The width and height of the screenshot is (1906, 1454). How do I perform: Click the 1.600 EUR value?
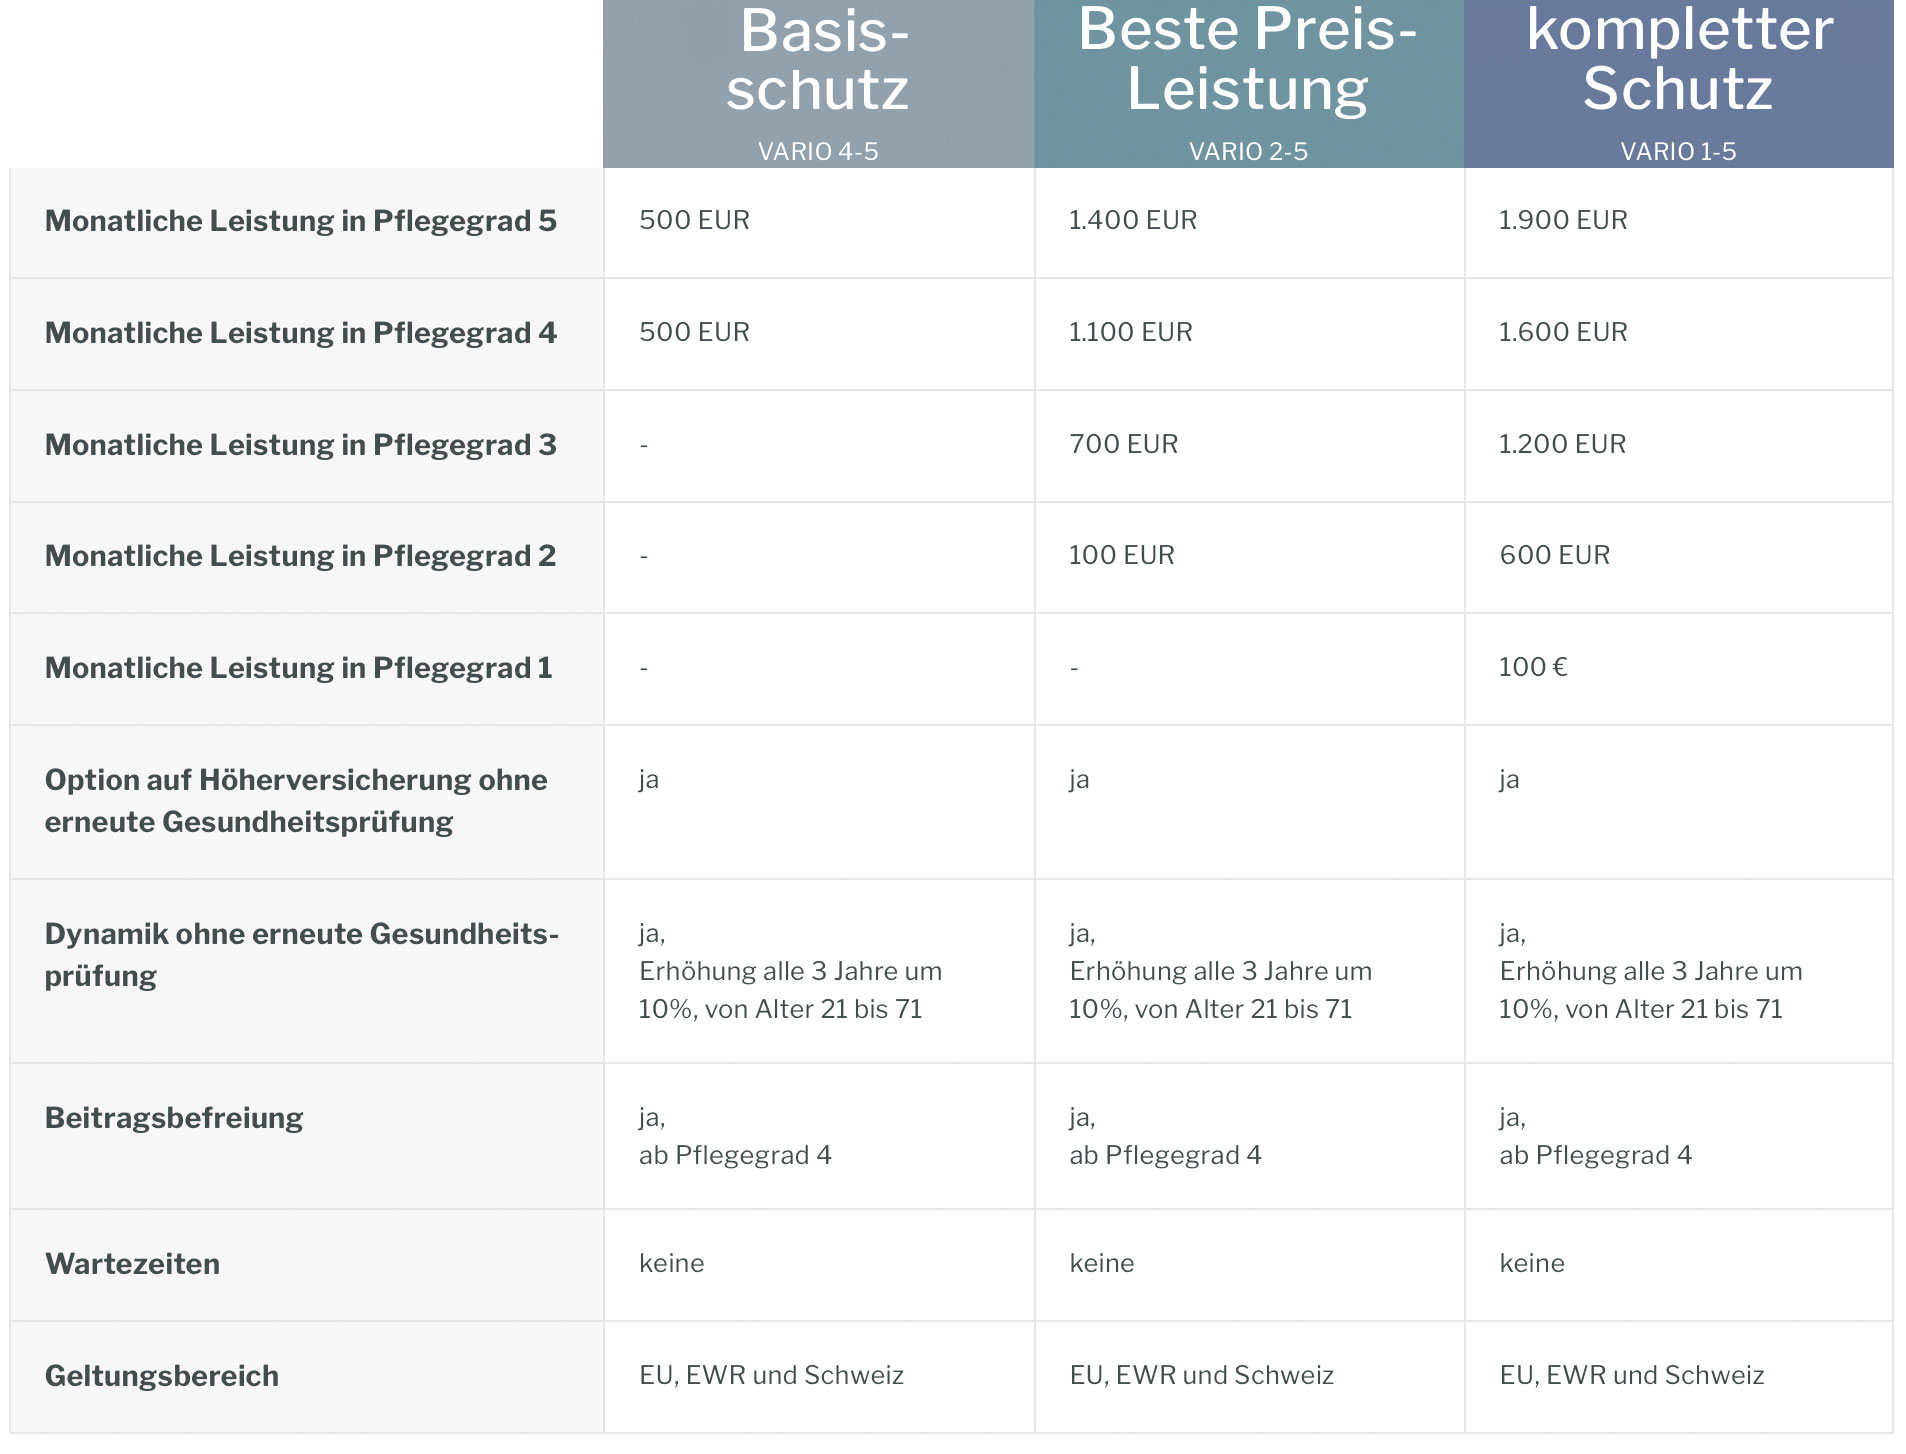[1562, 332]
